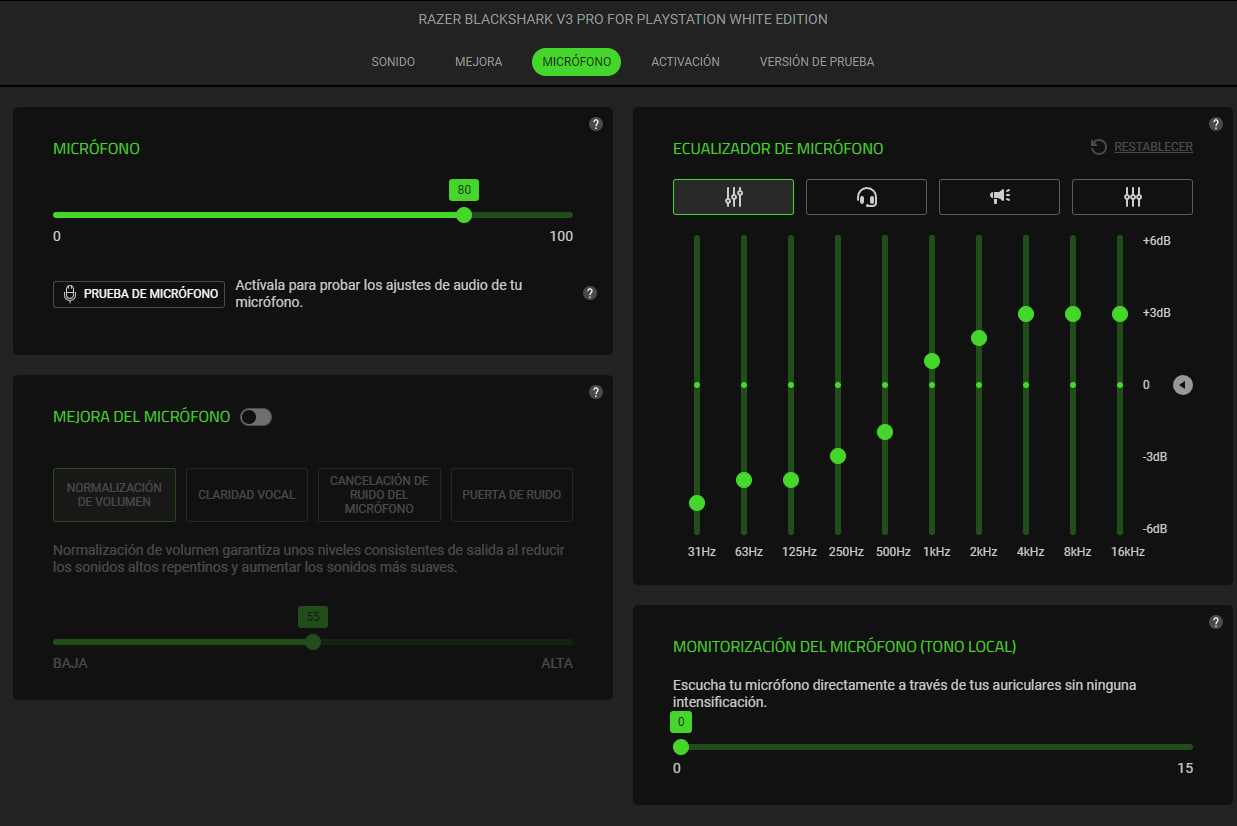Viewport: 1237px width, 826px height.
Task: Click the 250Hz equalizer band handle
Action: pyautogui.click(x=838, y=456)
